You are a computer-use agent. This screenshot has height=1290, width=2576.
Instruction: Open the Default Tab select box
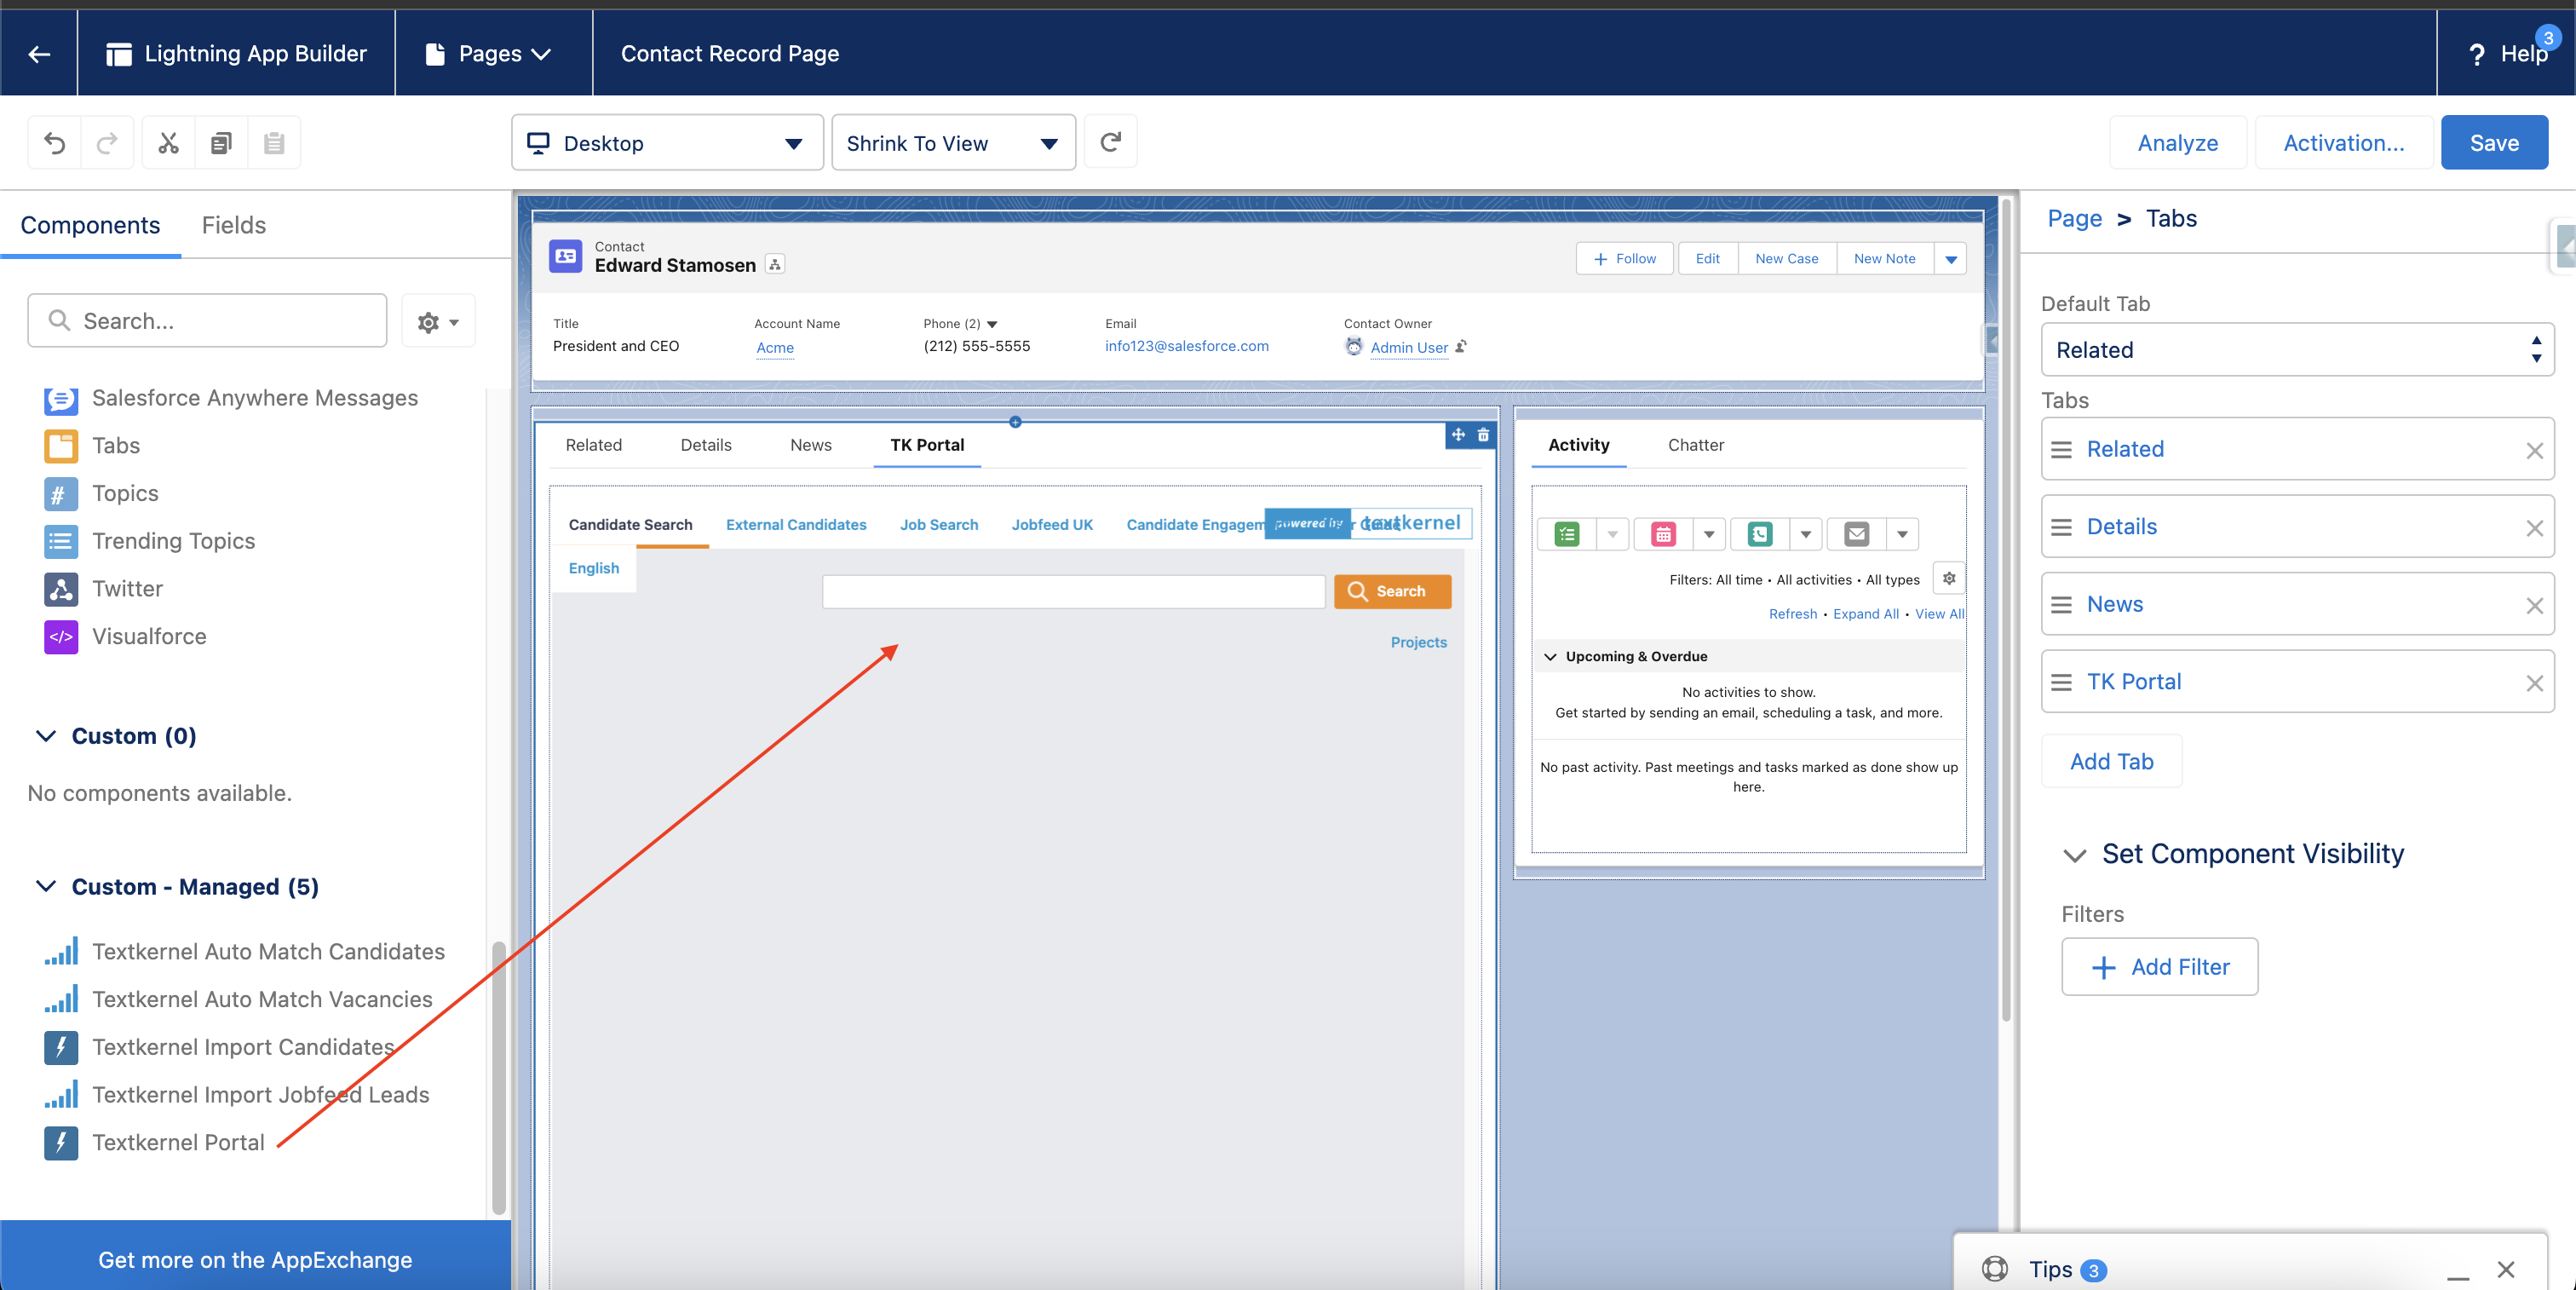pyautogui.click(x=2297, y=350)
